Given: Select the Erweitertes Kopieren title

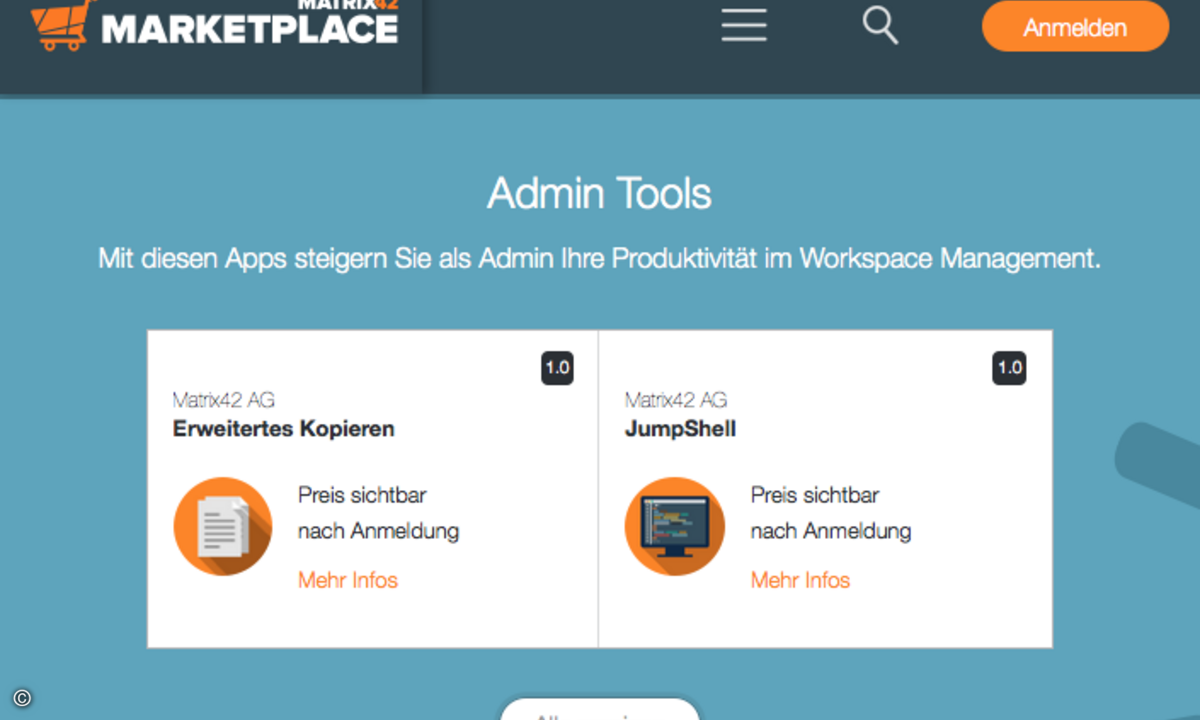Looking at the screenshot, I should coord(283,429).
